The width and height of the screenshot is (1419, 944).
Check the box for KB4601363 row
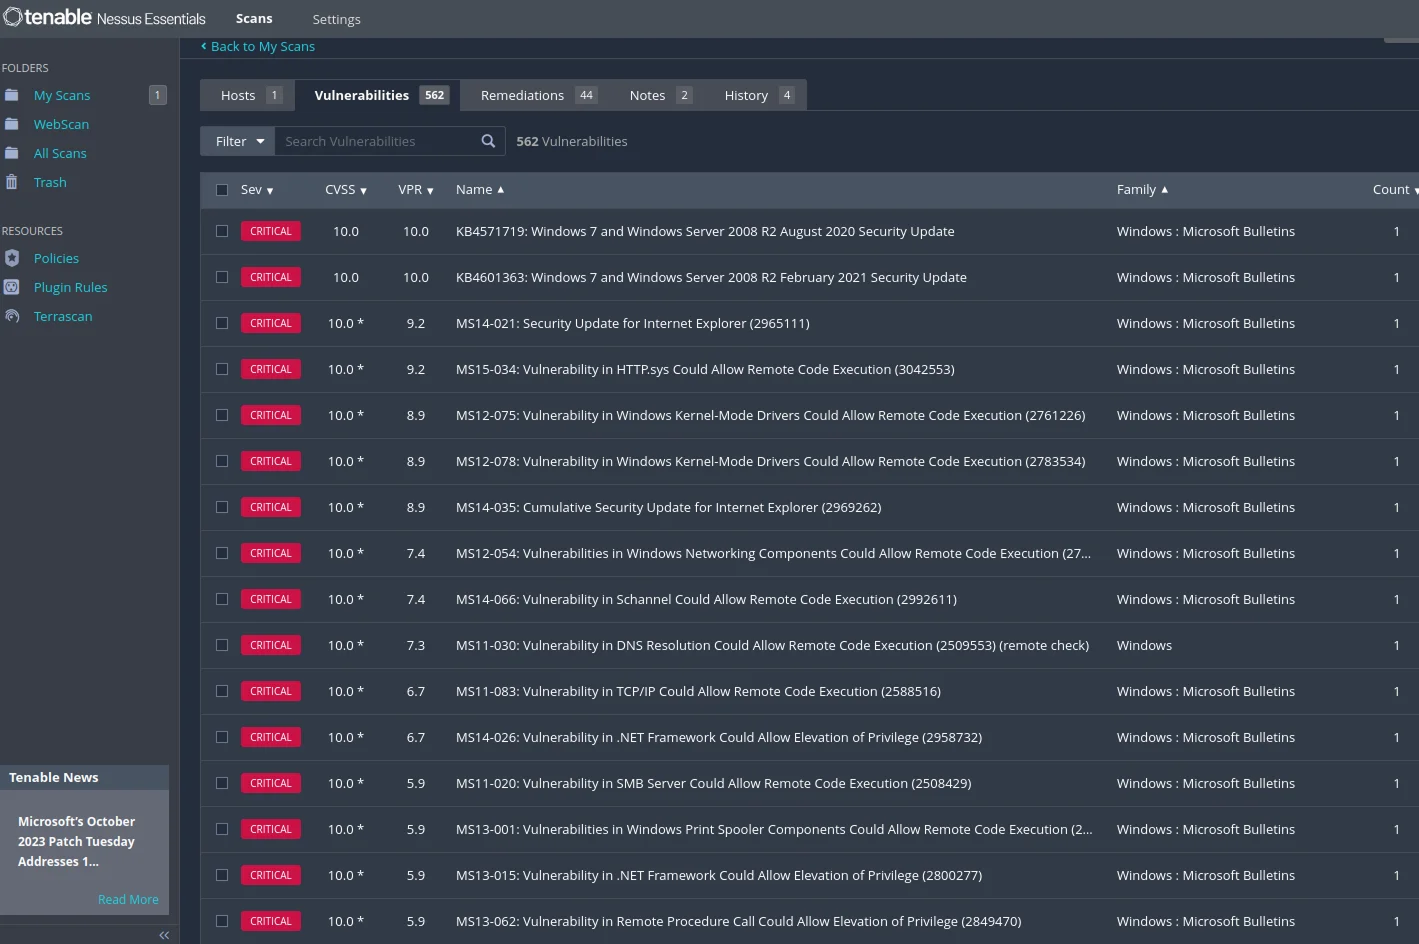pos(222,277)
